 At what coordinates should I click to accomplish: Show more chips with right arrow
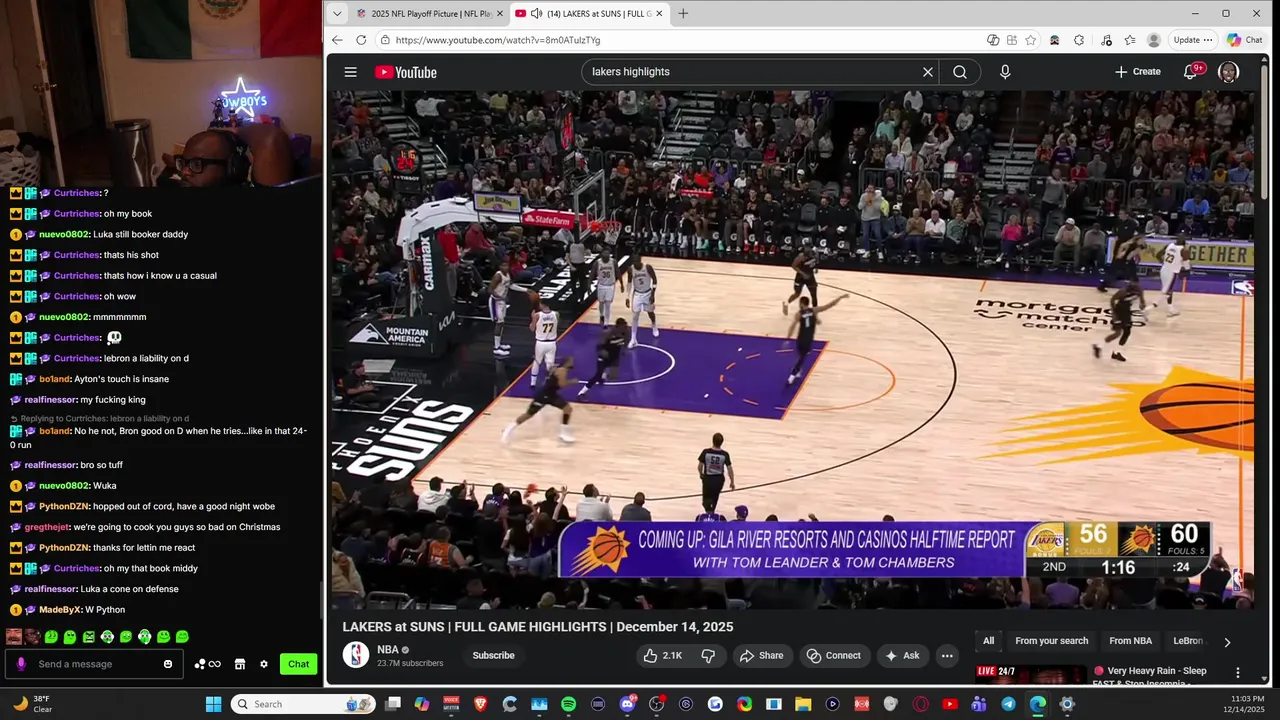pyautogui.click(x=1227, y=642)
